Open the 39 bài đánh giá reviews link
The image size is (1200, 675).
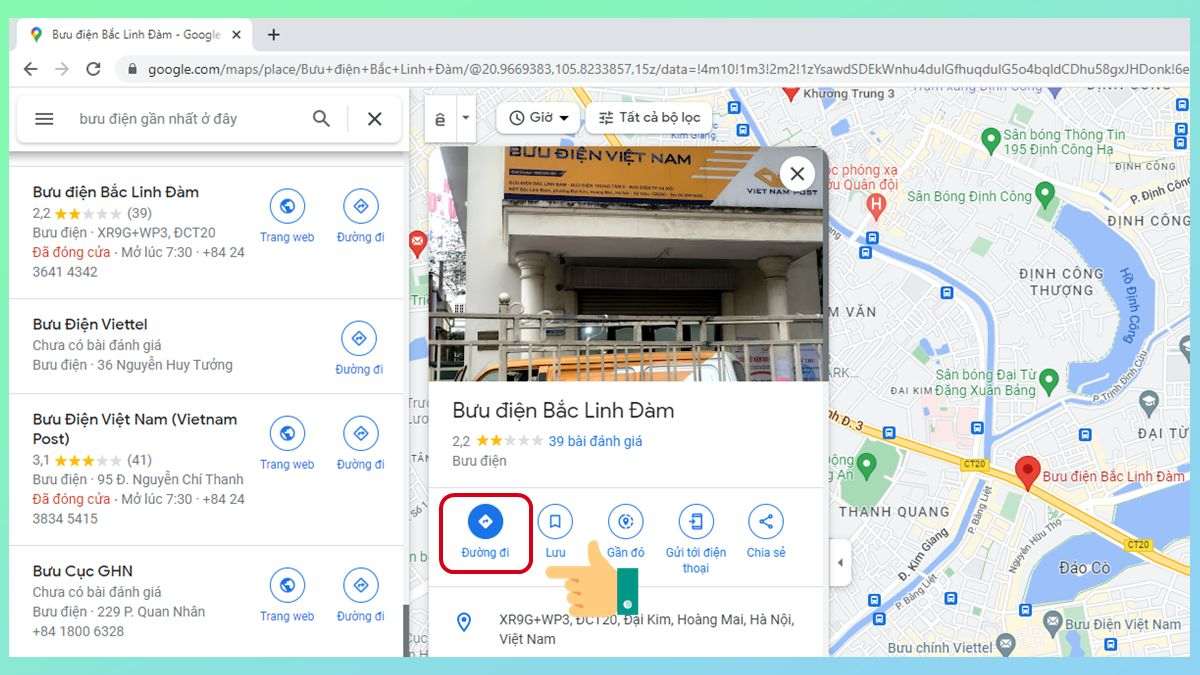(x=595, y=441)
